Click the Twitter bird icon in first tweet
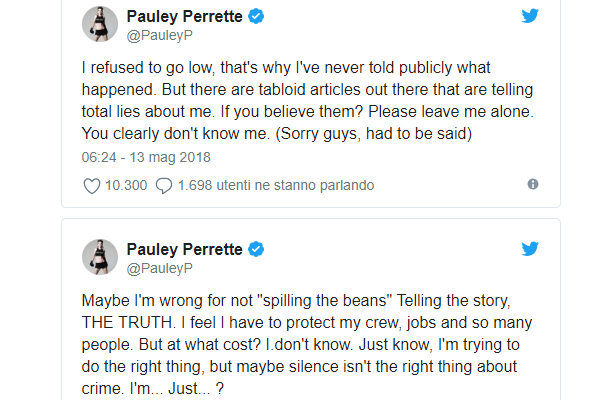 coord(530,17)
